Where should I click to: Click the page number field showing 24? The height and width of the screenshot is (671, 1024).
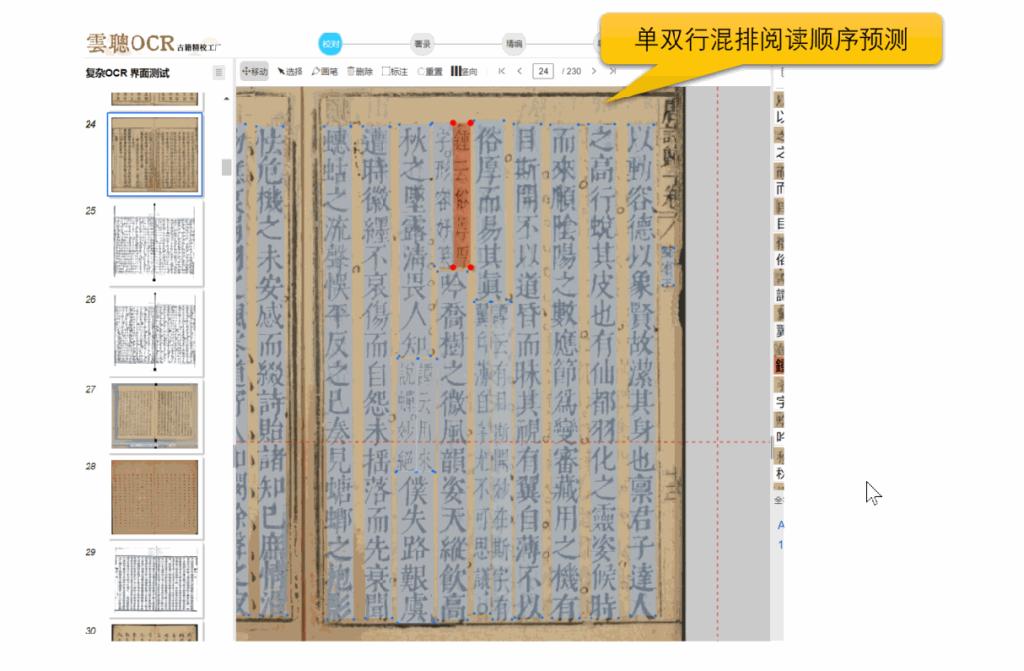(x=543, y=71)
